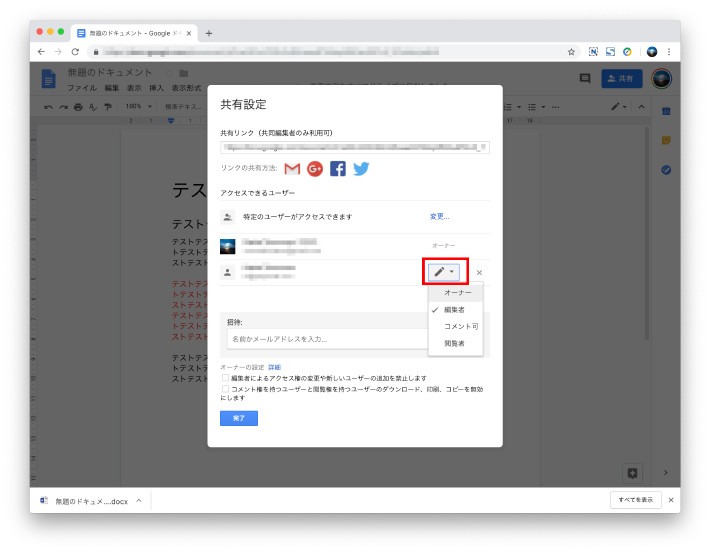Bookmark this page with the star icon

click(x=571, y=52)
